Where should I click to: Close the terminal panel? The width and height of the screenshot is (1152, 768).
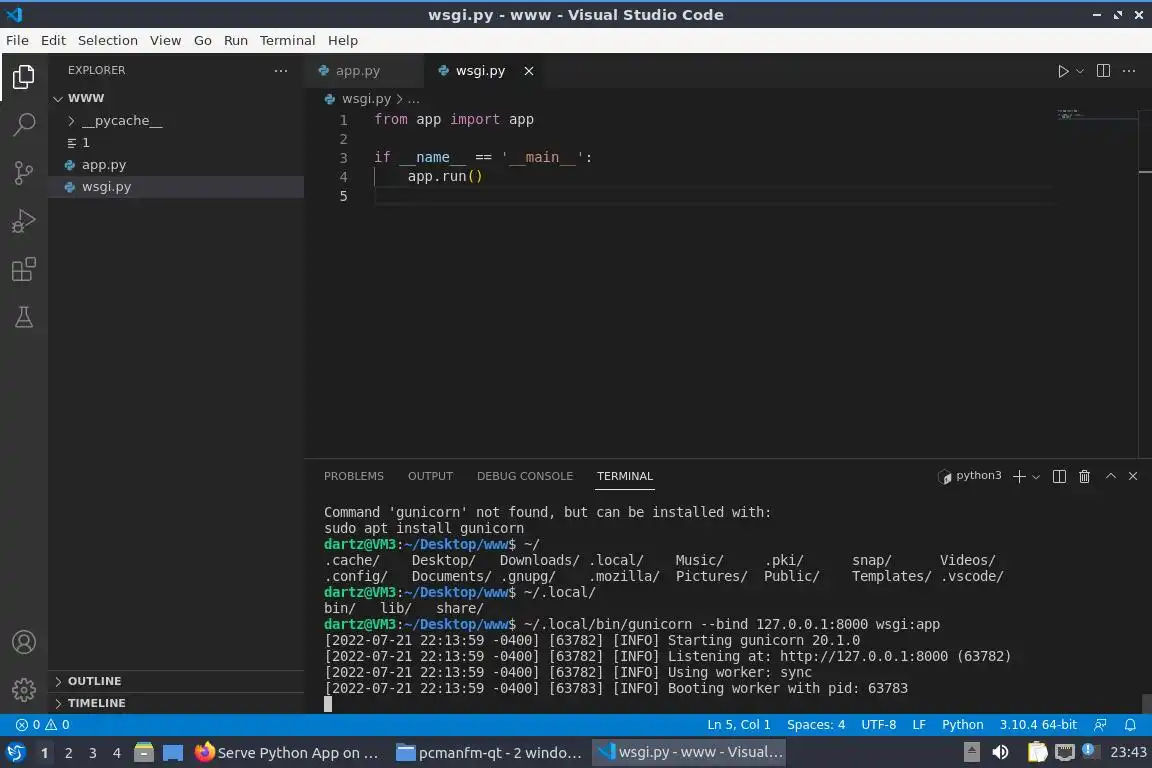(x=1133, y=476)
